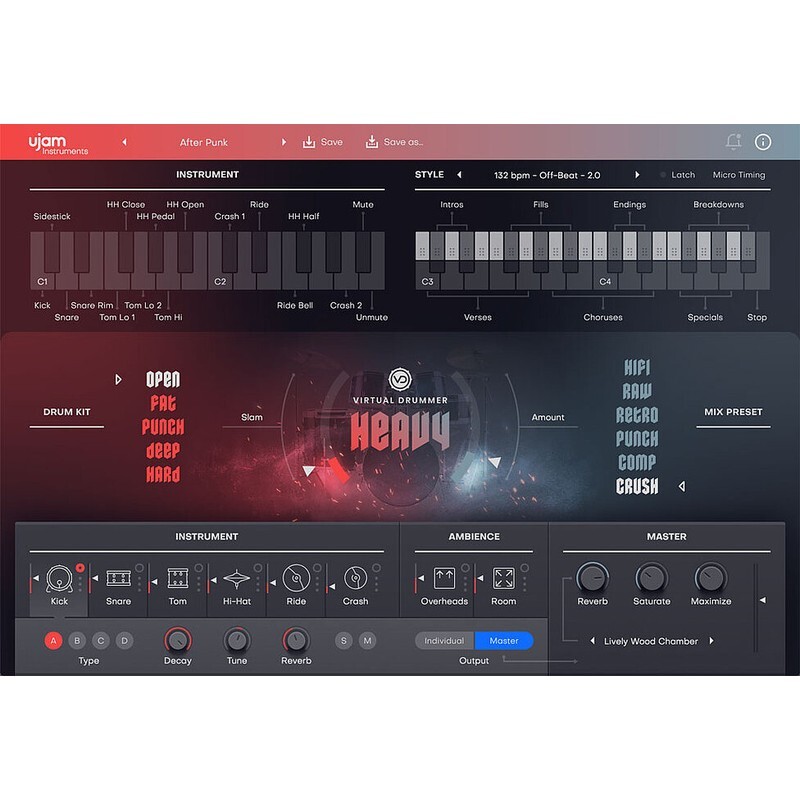Switch output to Individual

(x=444, y=641)
